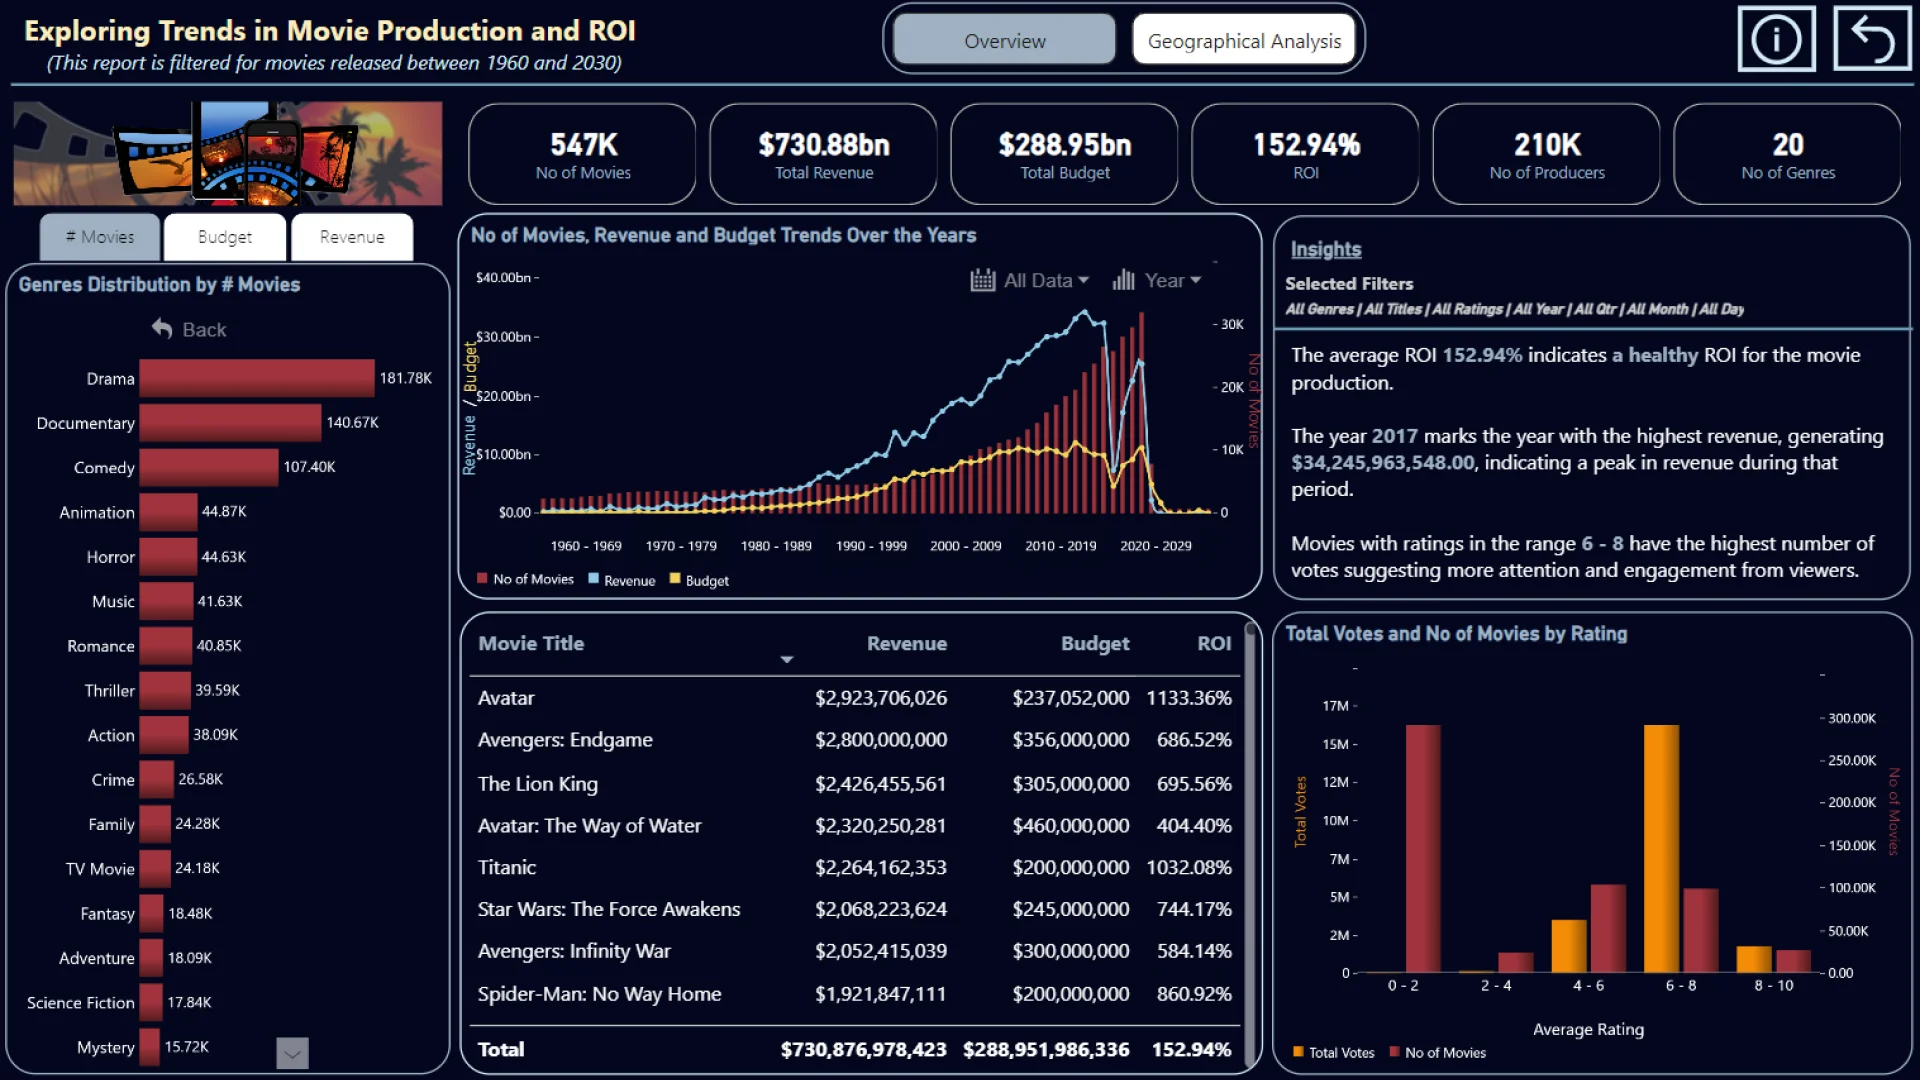Select Avengers: Infinity War row
The width and height of the screenshot is (1920, 1080).
pyautogui.click(x=855, y=951)
